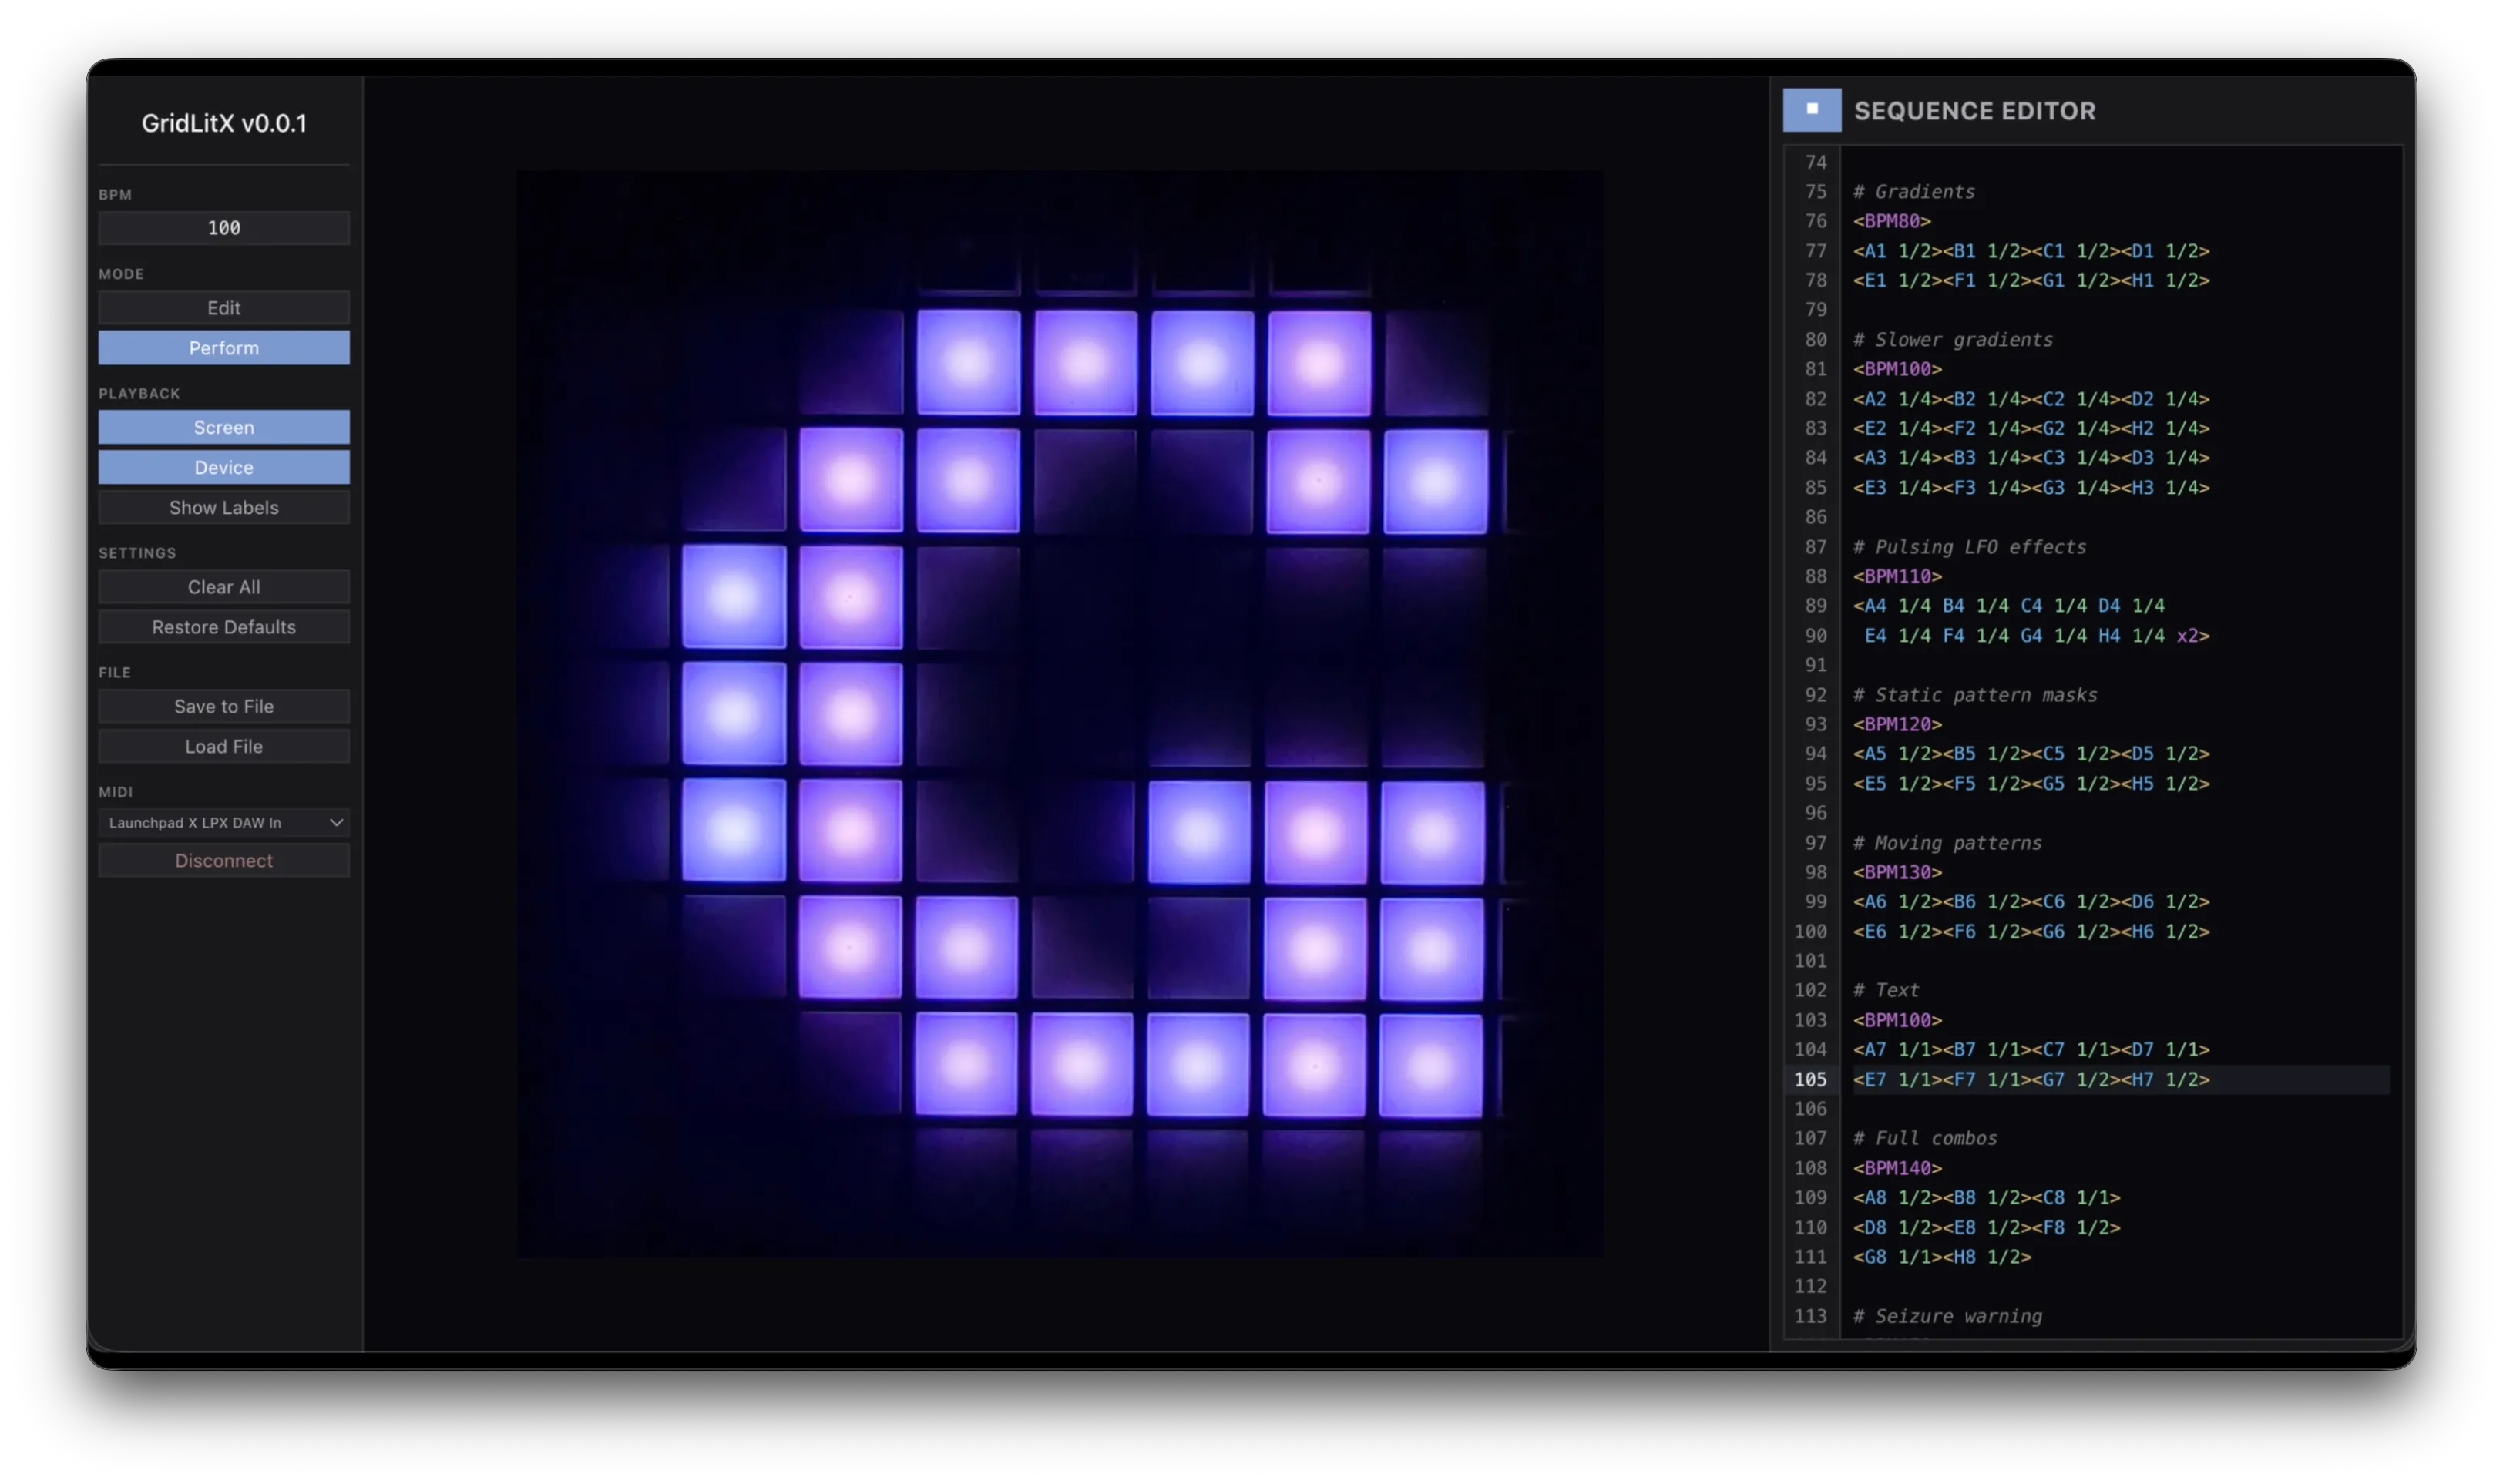The image size is (2503, 1484).
Task: Click the Clear All button
Action: tap(224, 587)
